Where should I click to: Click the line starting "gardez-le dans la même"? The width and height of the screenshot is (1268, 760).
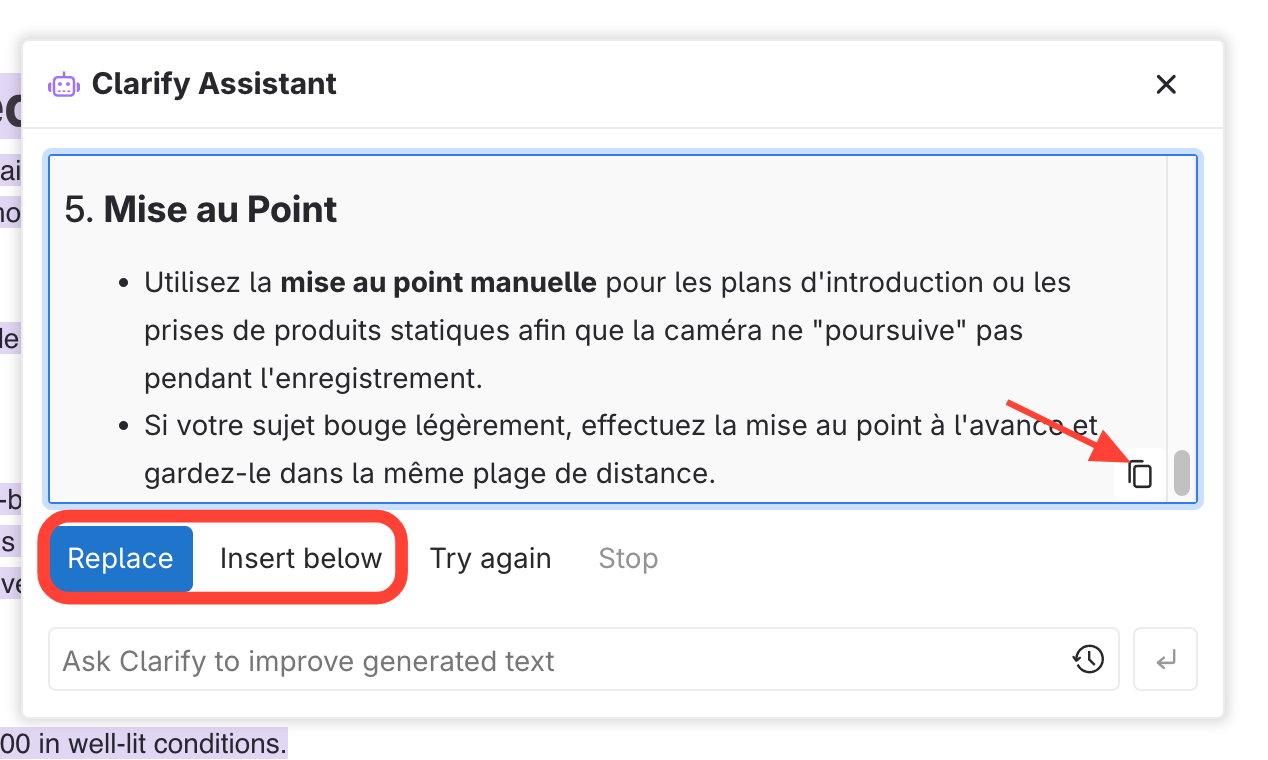point(430,473)
